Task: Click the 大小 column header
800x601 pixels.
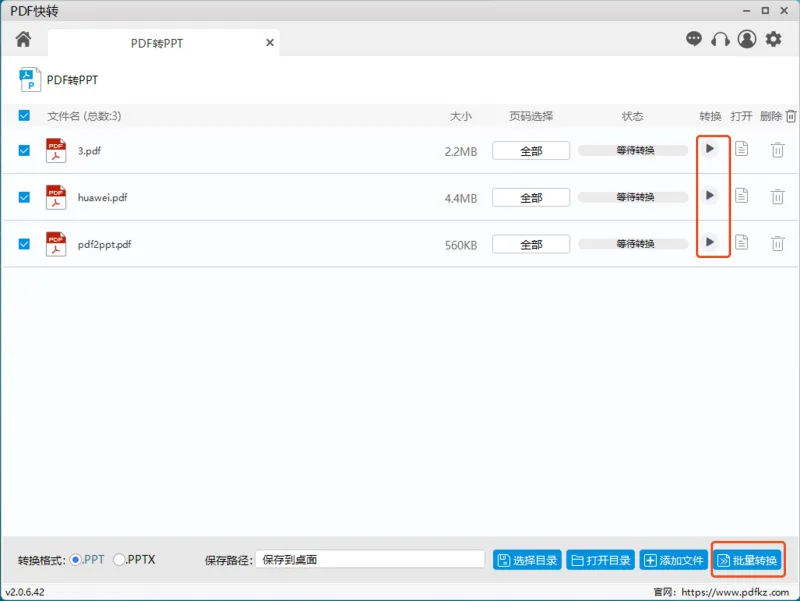Action: click(461, 116)
